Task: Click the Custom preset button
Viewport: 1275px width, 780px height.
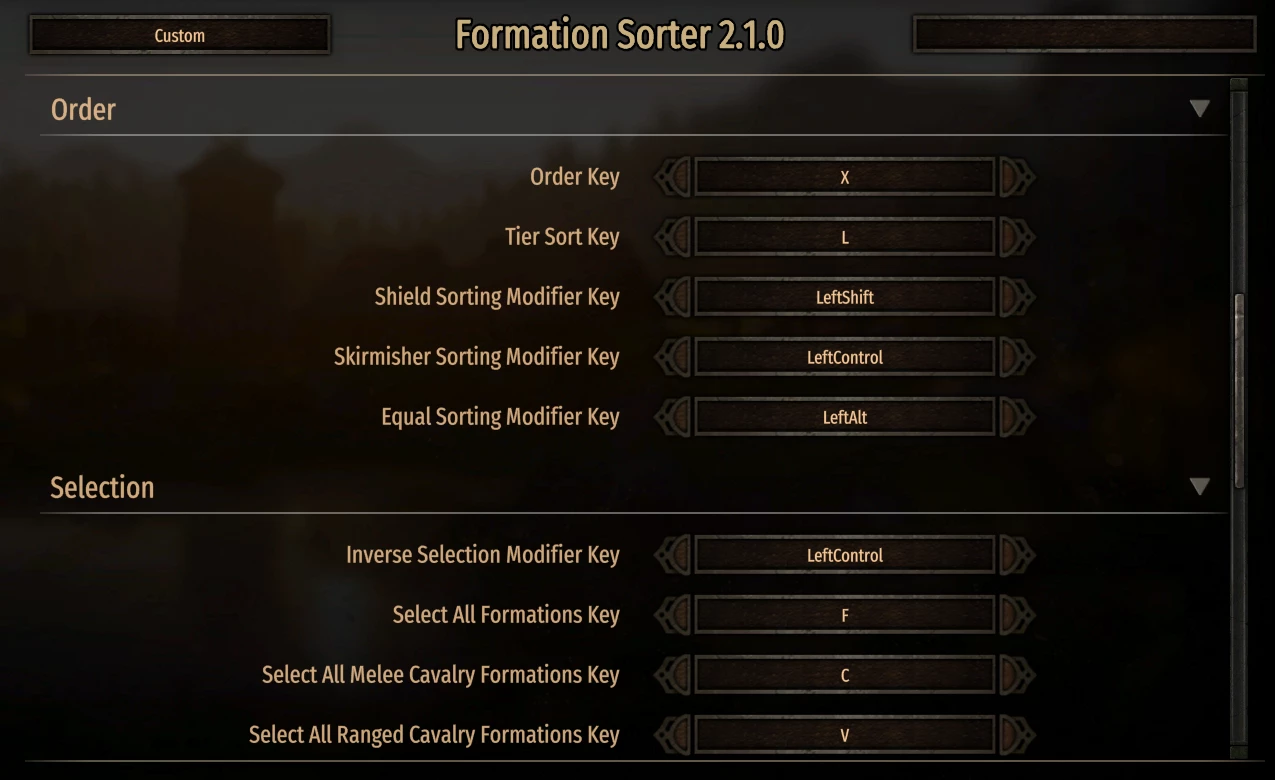Action: [180, 35]
